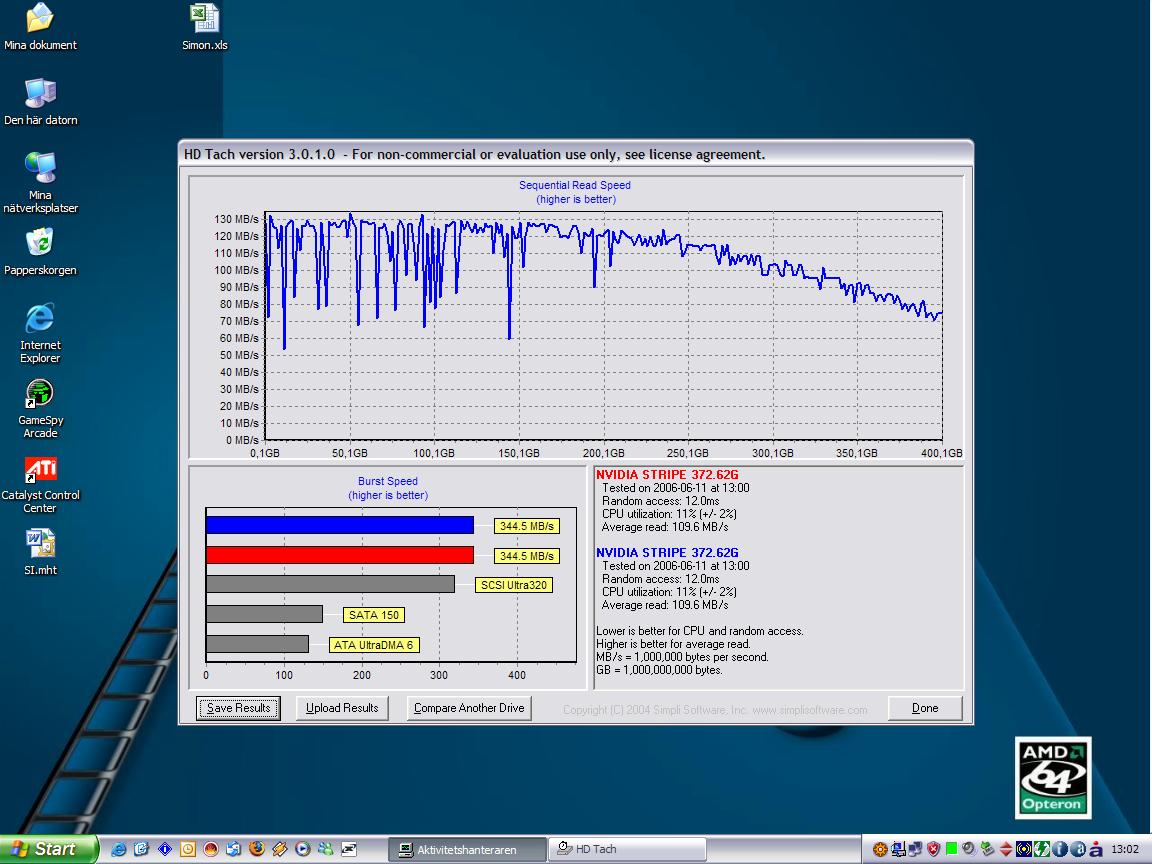Launch Internet Explorer from Quick Launch

click(x=118, y=849)
